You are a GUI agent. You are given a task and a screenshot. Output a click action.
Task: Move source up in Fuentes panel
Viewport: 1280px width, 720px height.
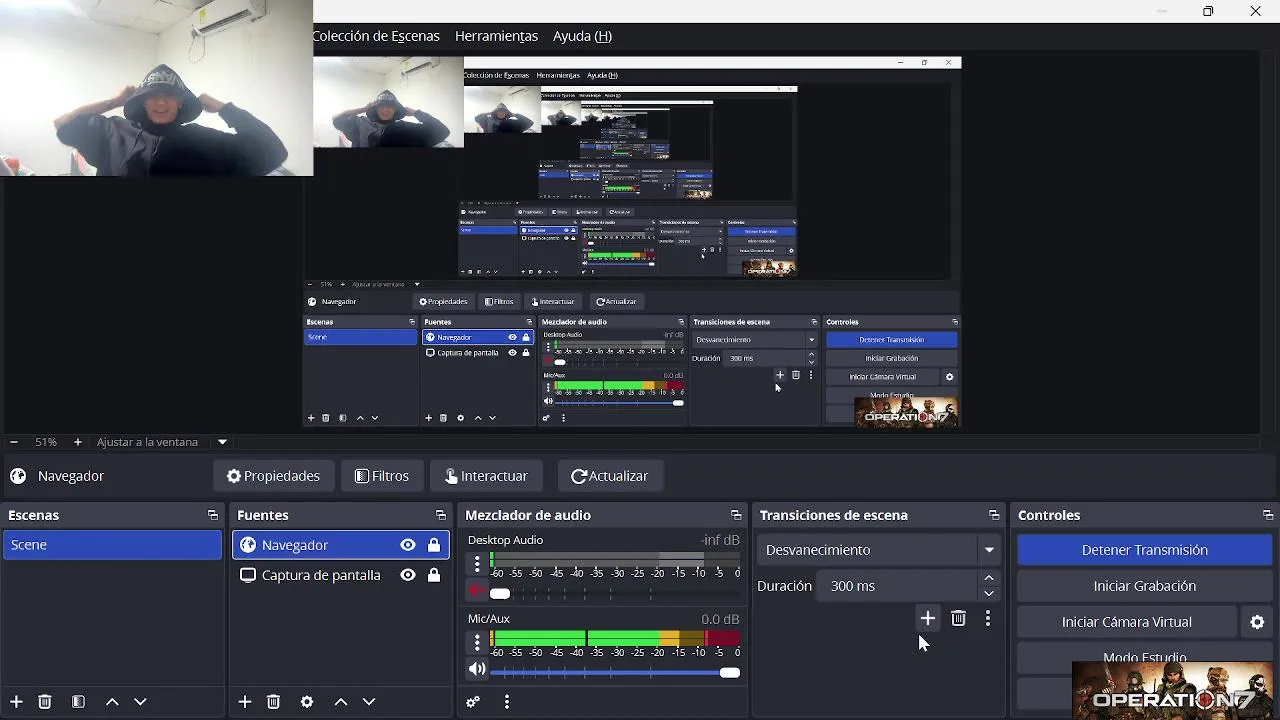pos(341,702)
